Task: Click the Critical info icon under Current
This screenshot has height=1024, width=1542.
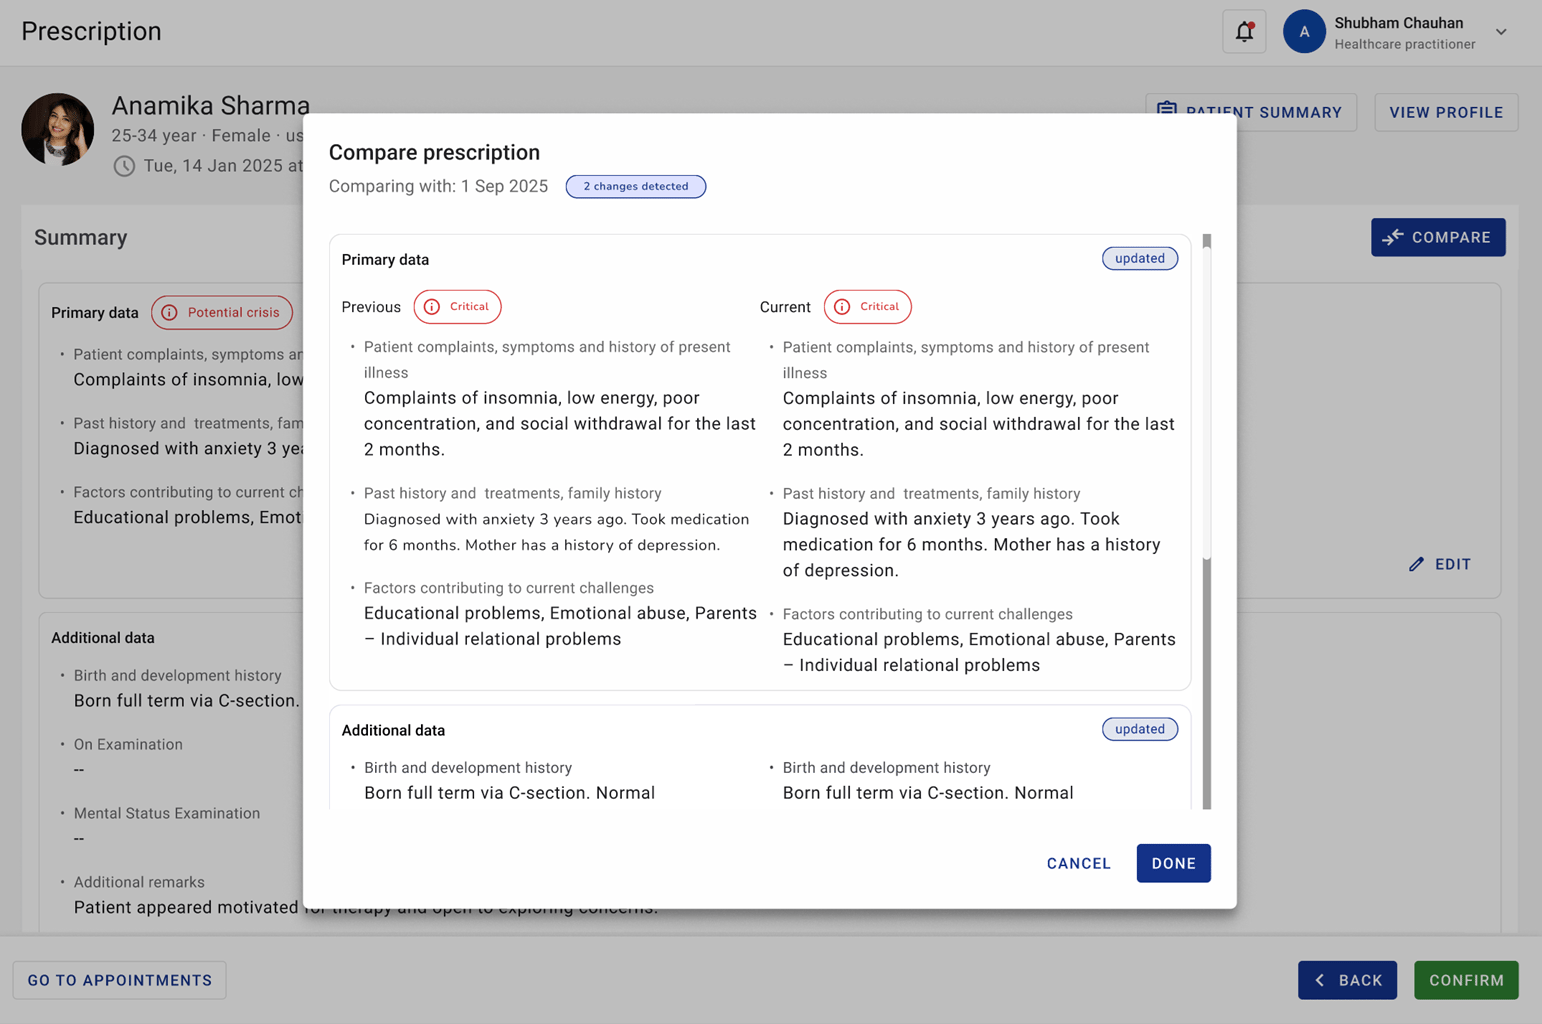Action: coord(843,306)
